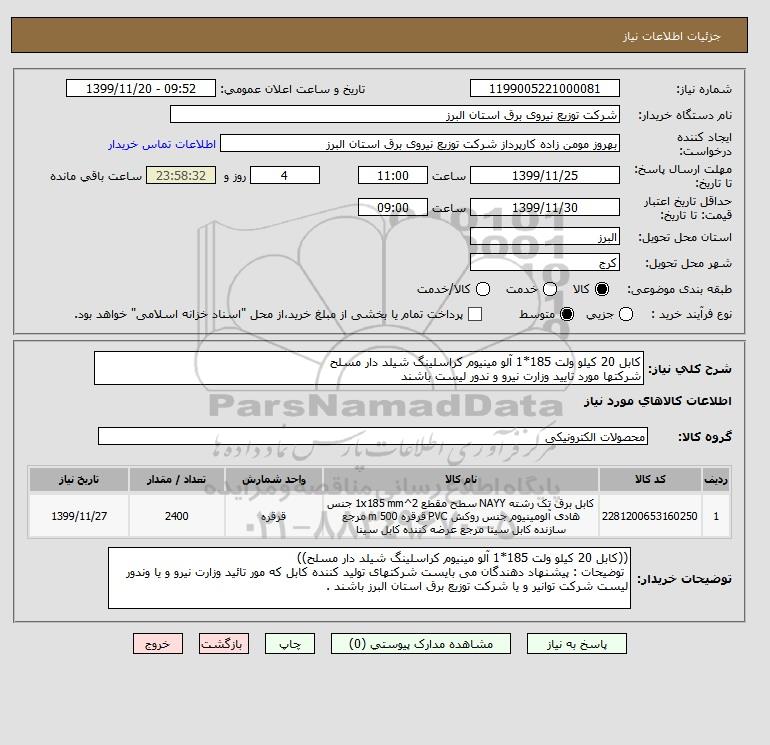The height and width of the screenshot is (745, 770).
Task: Click the اطلاعات کالاهای مورد نیاز section title
Action: pyautogui.click(x=658, y=401)
